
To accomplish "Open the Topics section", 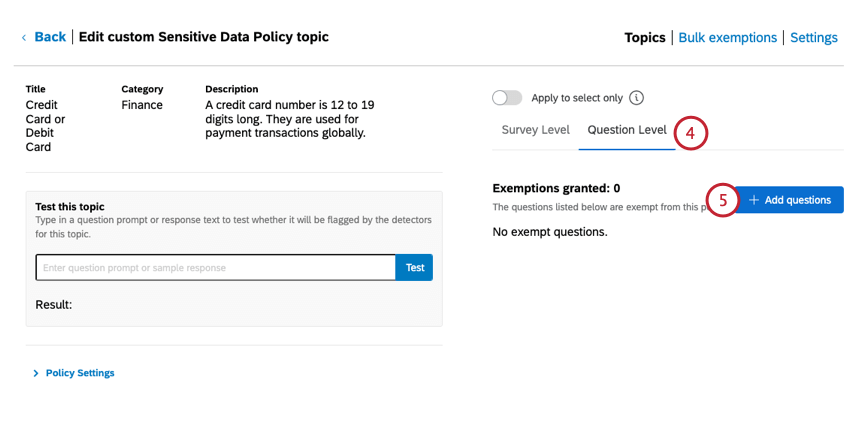I will pyautogui.click(x=645, y=38).
